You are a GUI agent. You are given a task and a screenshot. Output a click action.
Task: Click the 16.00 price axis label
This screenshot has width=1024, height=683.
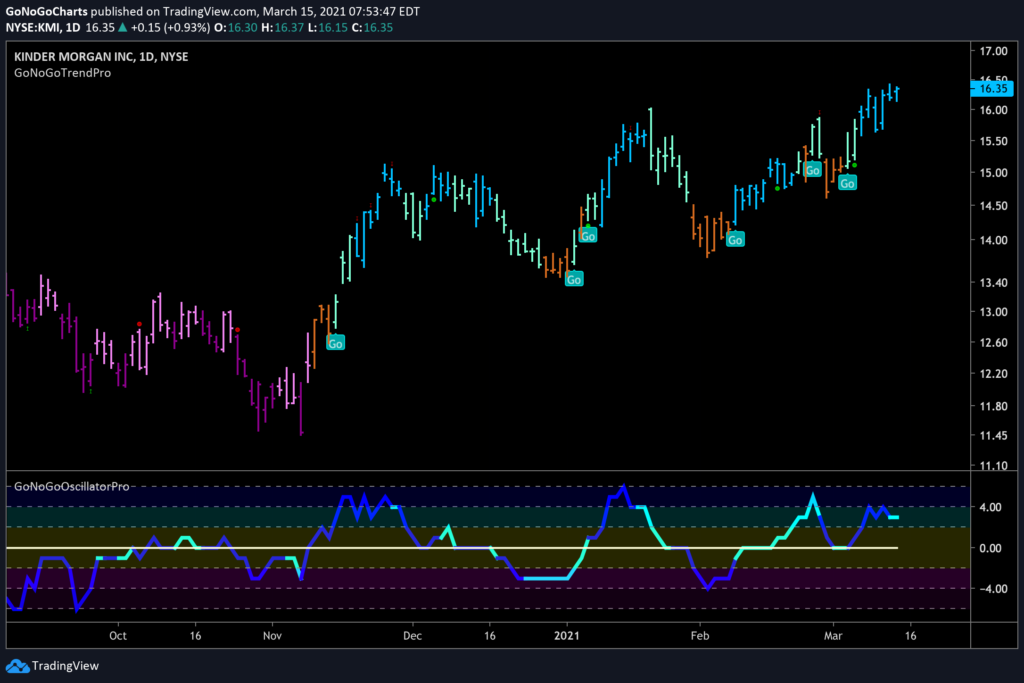point(993,110)
